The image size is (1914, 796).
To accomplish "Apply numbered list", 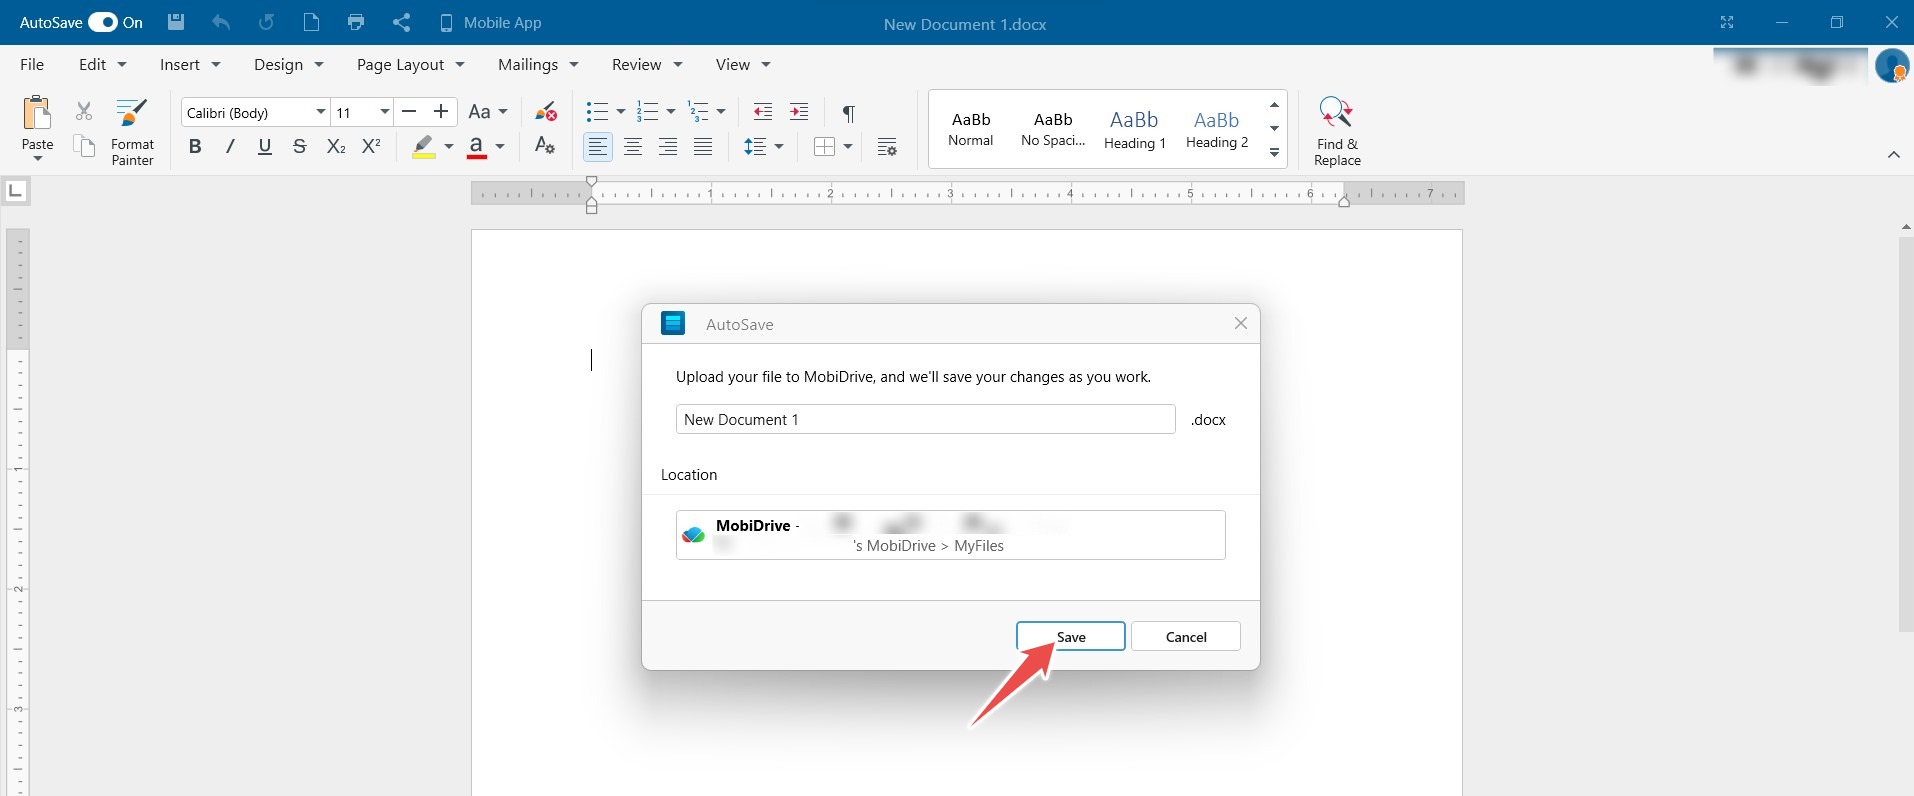I will [x=648, y=112].
